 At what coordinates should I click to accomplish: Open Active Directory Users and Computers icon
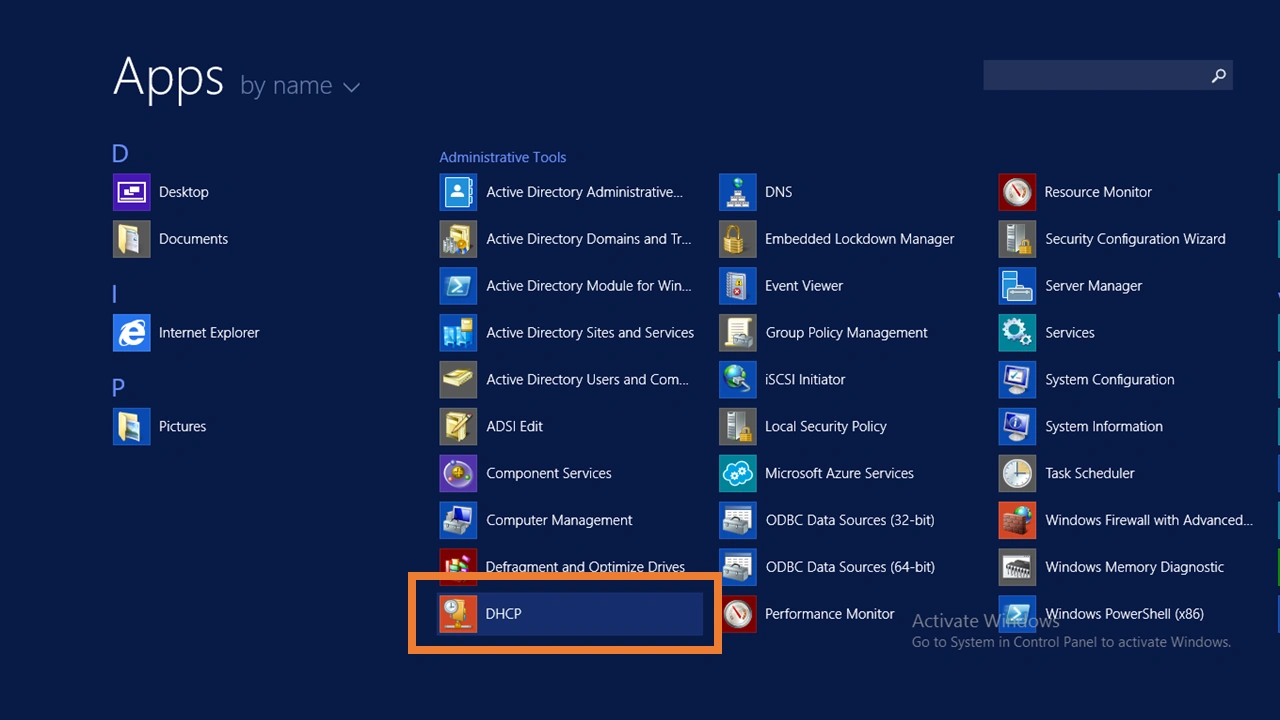click(458, 380)
